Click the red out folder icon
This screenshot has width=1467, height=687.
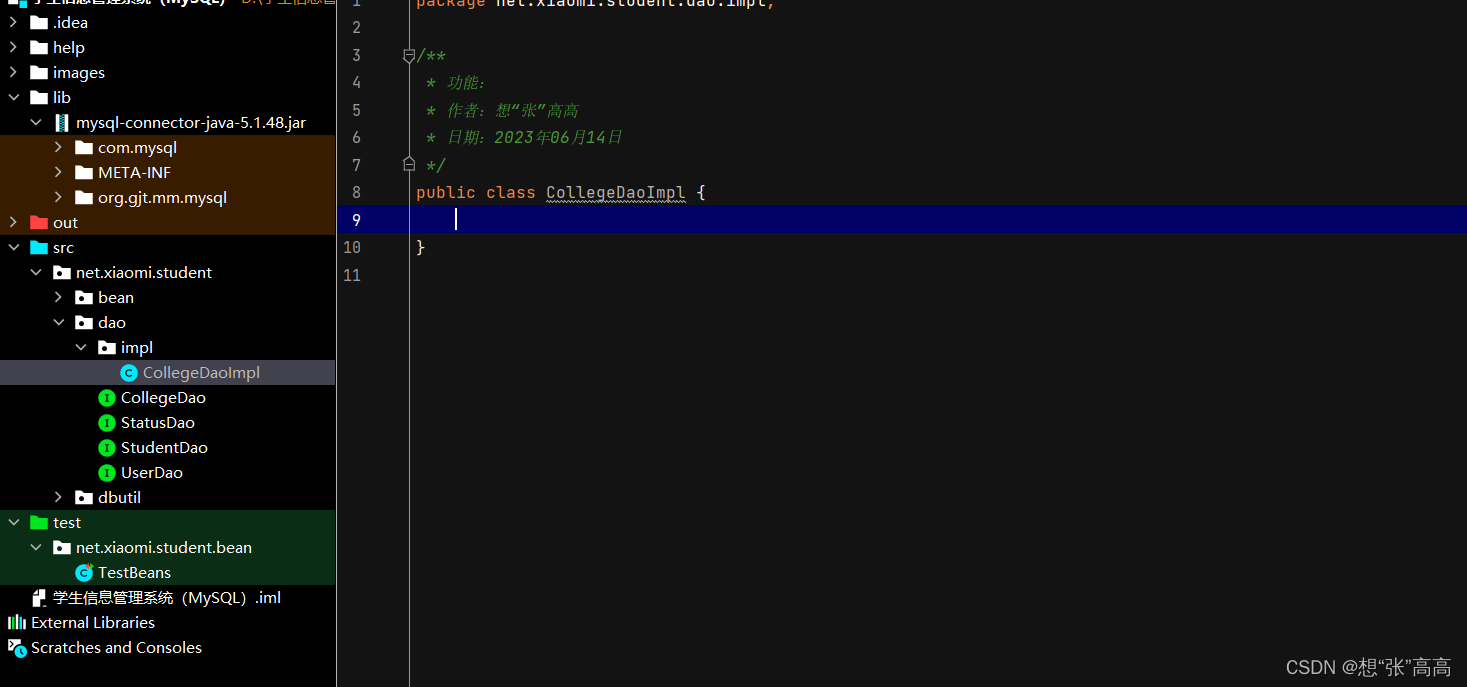coord(39,222)
